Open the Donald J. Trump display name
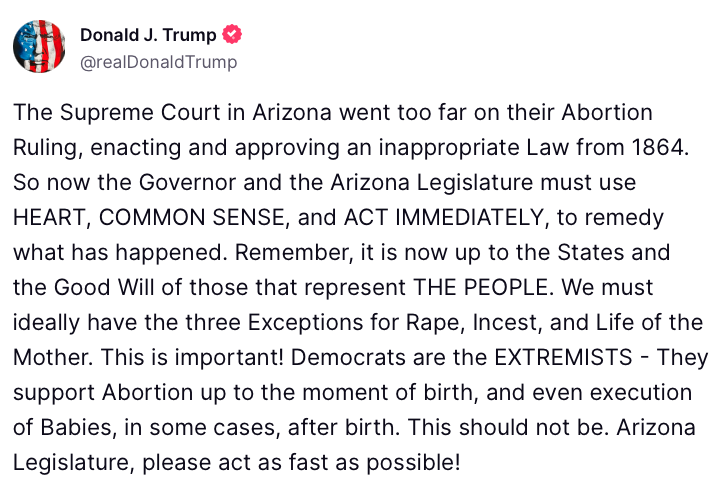This screenshot has height=489, width=727. pos(148,35)
